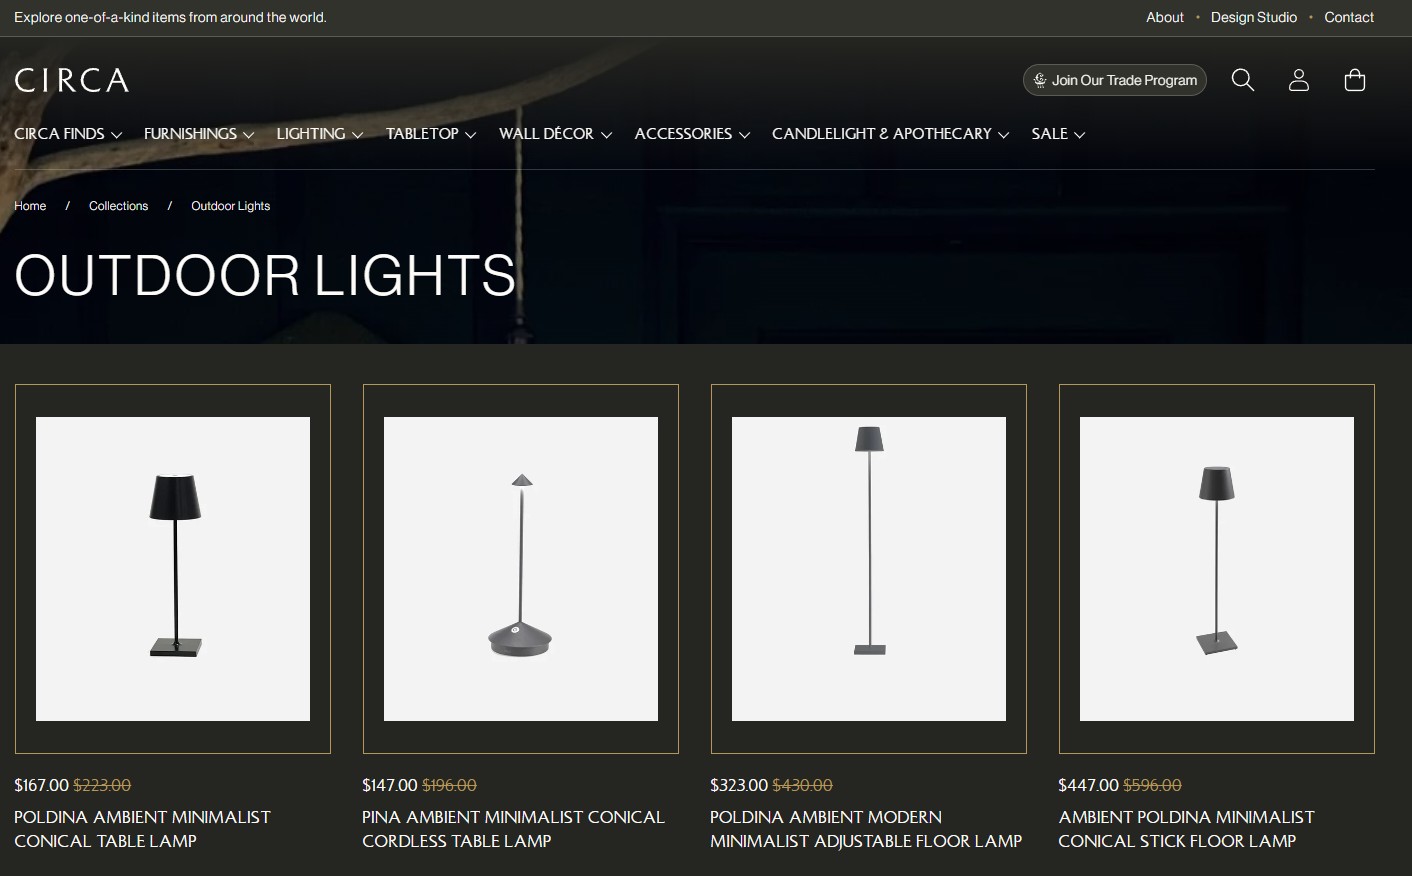Expand the Furnishings menu

coord(199,134)
